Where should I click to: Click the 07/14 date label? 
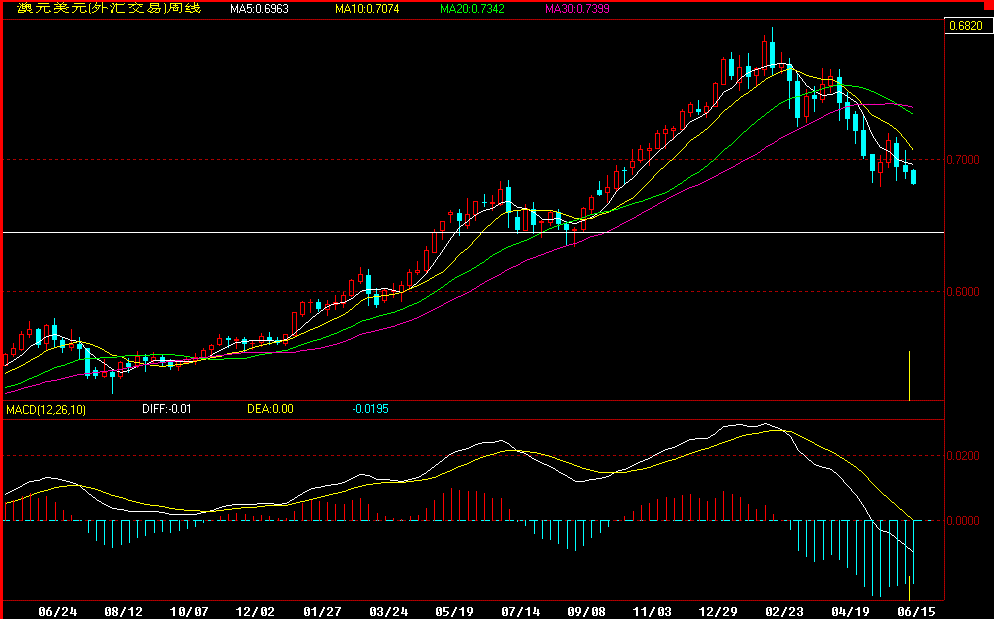tap(520, 611)
